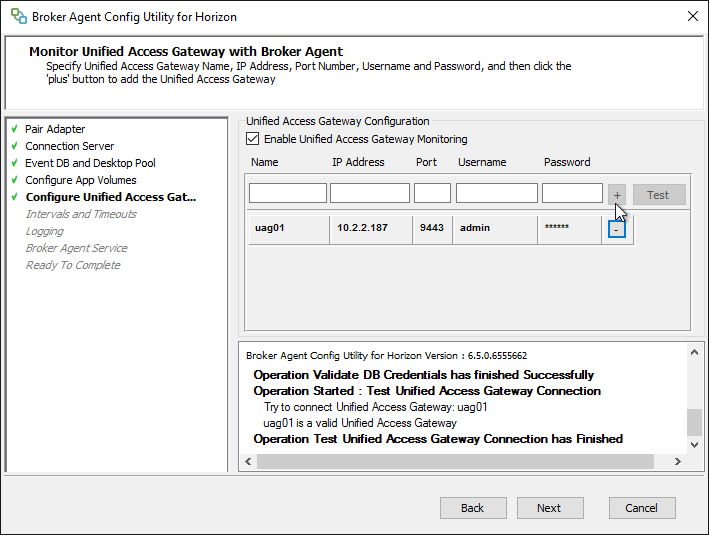Toggle Enable Unified Access Gateway Monitoring checkbox
This screenshot has height=535, width=709.
click(x=252, y=139)
